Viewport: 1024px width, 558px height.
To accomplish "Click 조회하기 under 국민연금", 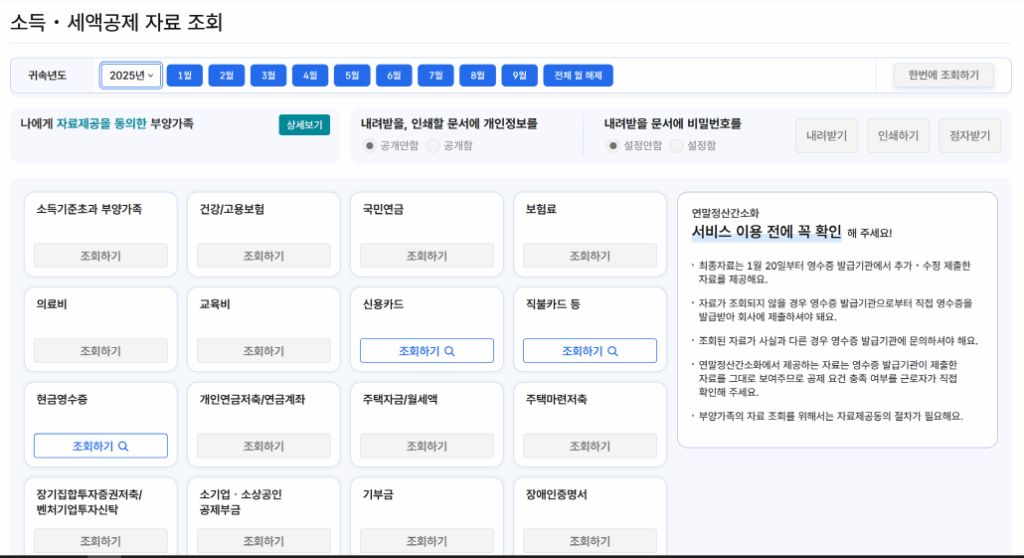I will (427, 256).
